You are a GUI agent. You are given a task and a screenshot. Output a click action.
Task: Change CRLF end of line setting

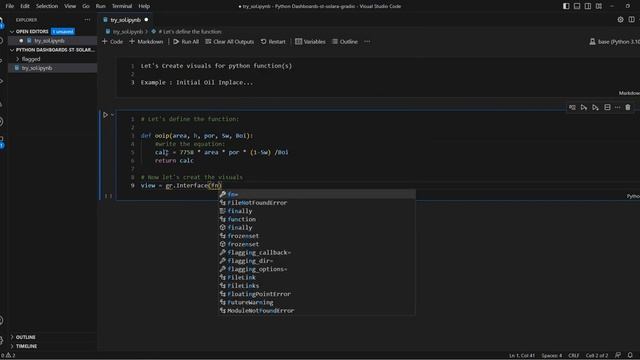pyautogui.click(x=573, y=356)
